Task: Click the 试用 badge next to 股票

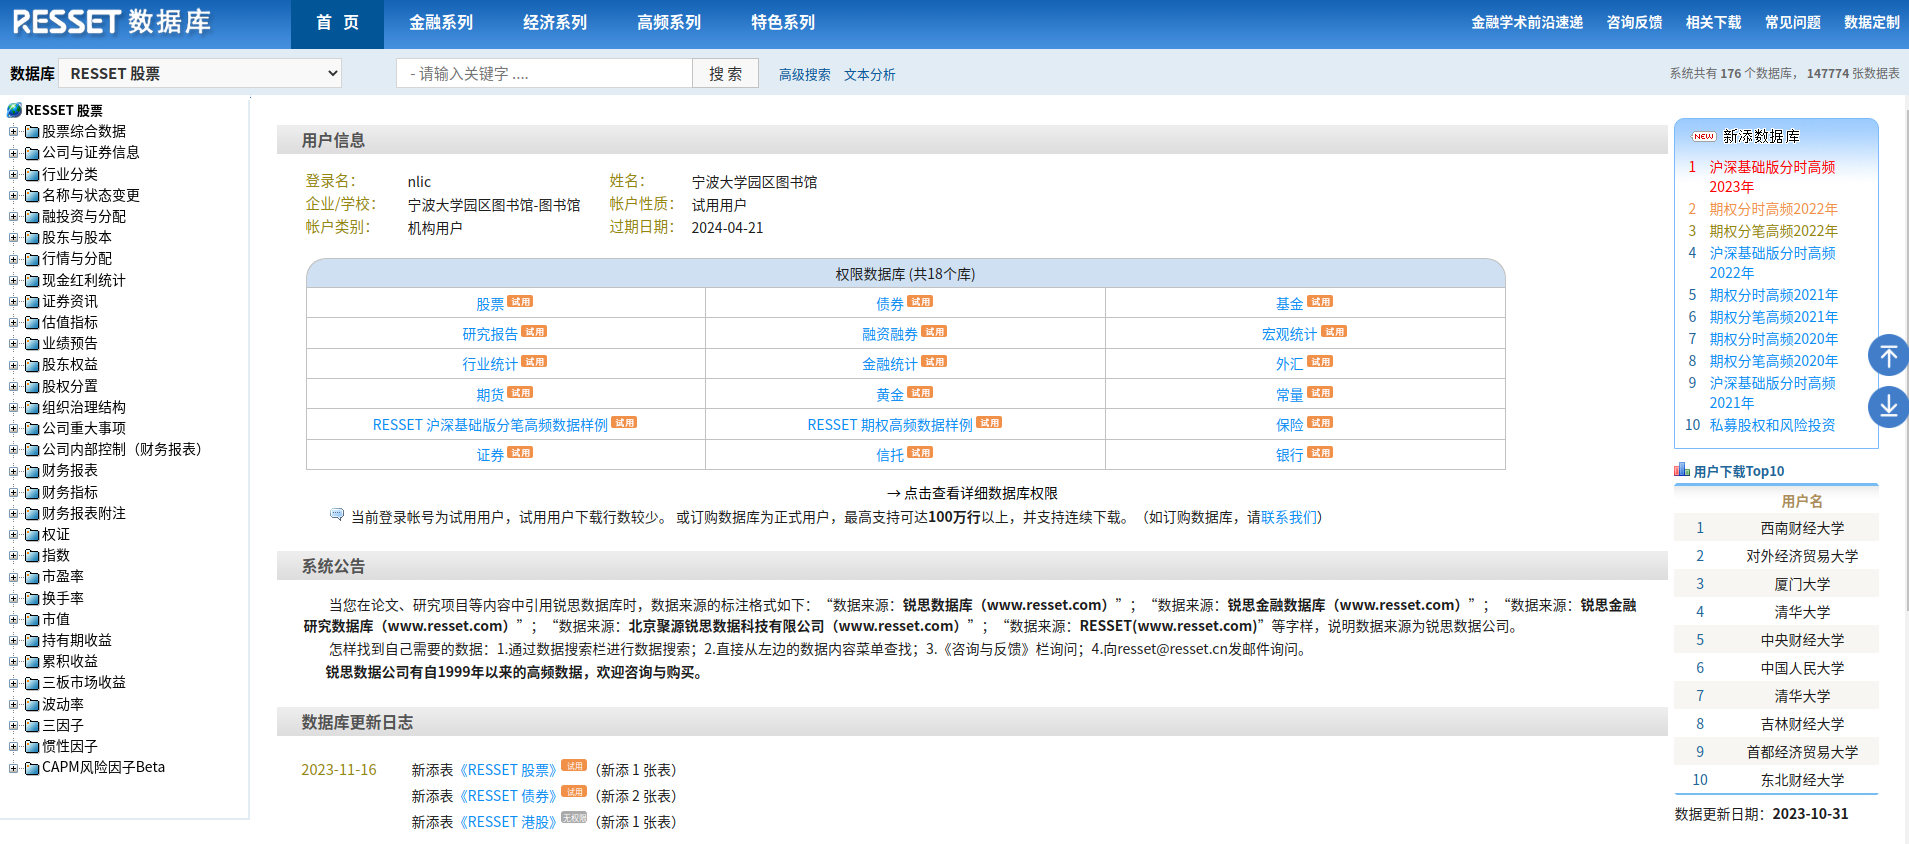Action: coord(520,301)
